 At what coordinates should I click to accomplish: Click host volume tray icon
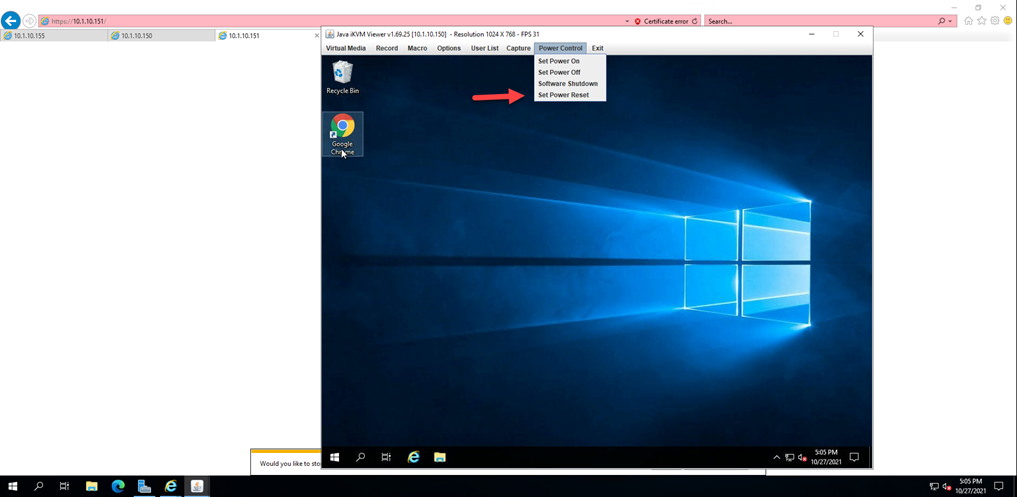pyautogui.click(x=947, y=485)
